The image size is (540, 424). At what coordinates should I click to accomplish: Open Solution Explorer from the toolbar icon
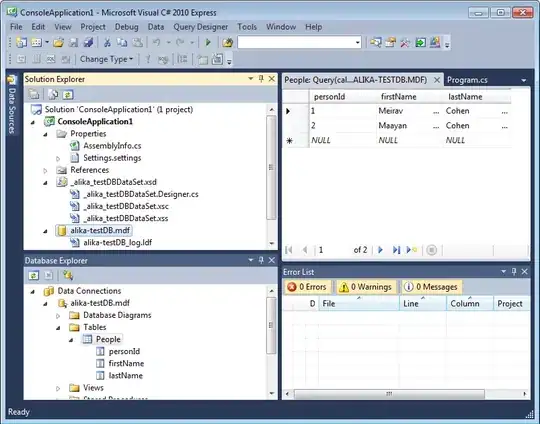click(376, 43)
